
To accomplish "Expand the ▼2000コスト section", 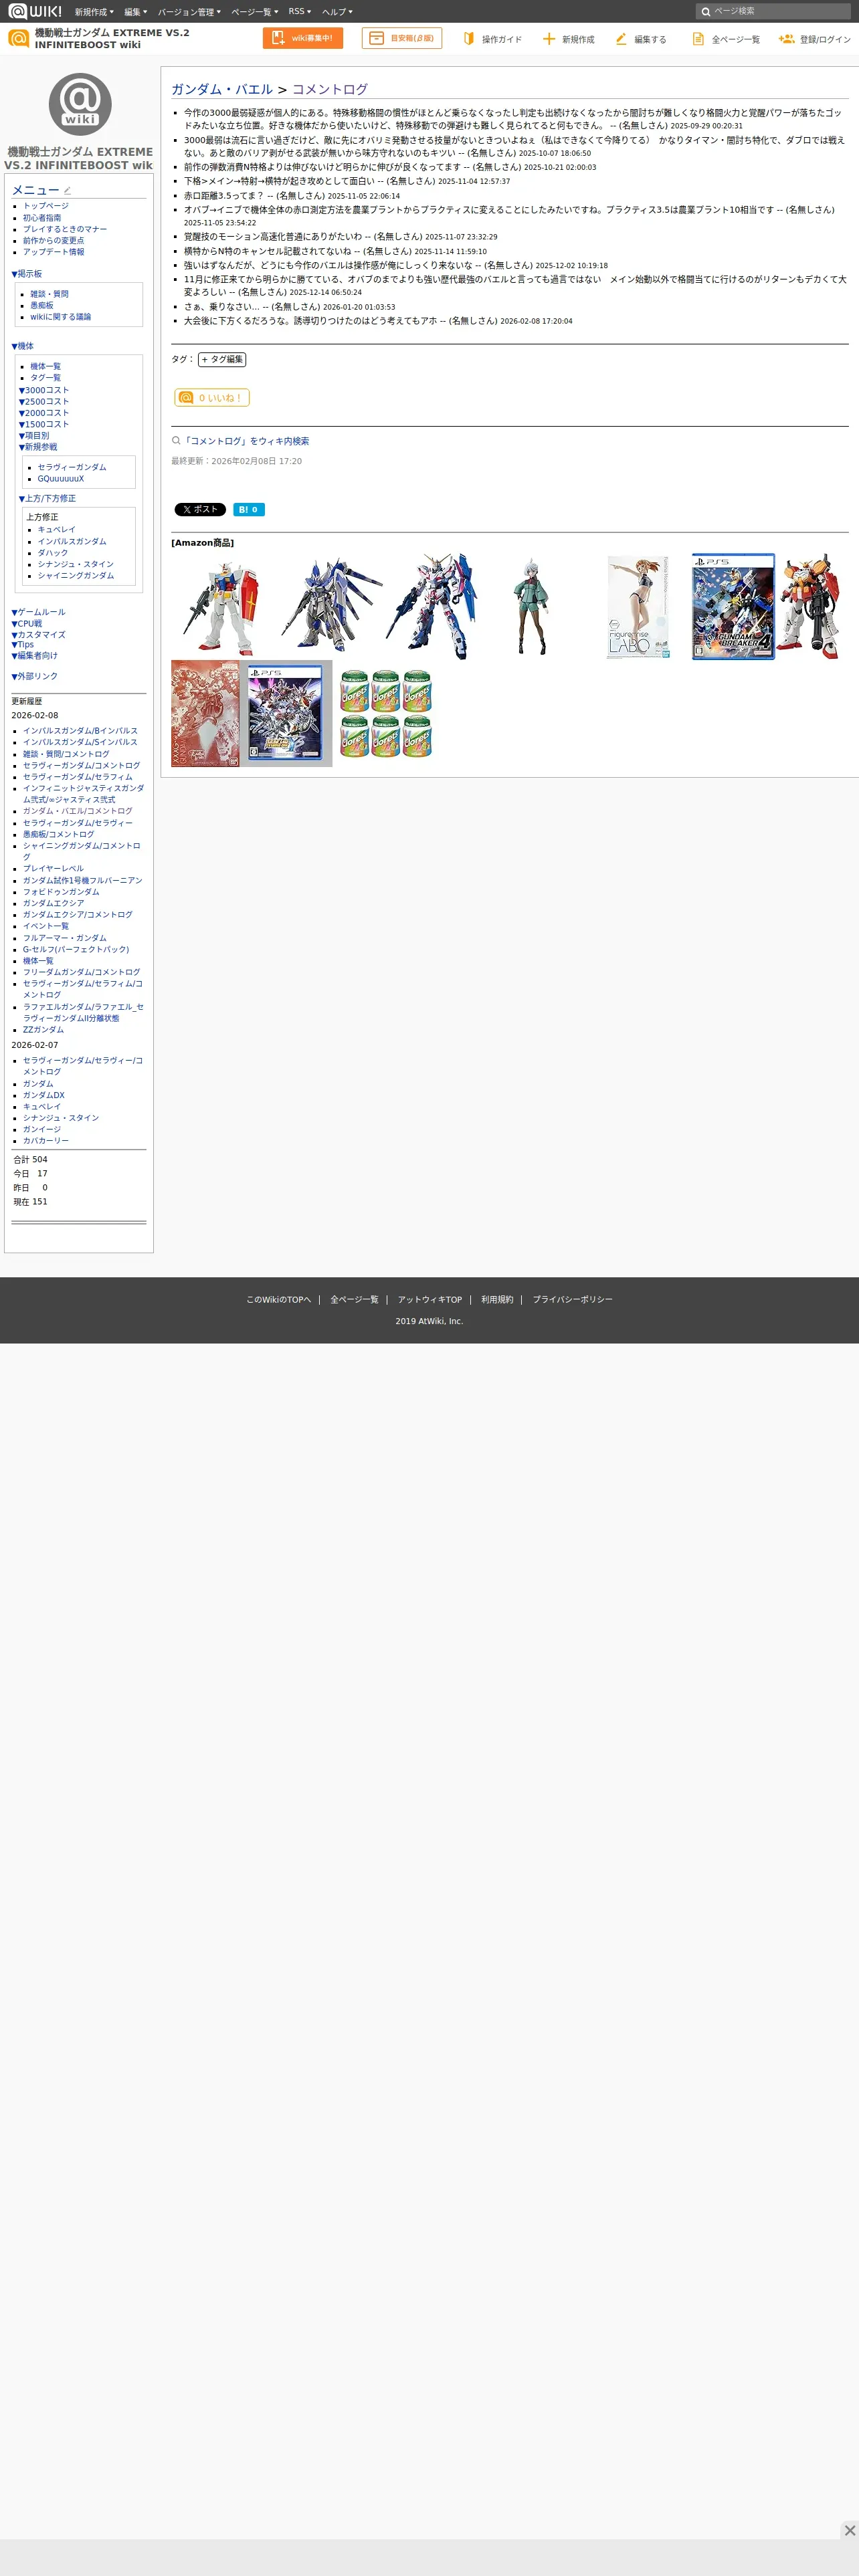I will point(44,413).
